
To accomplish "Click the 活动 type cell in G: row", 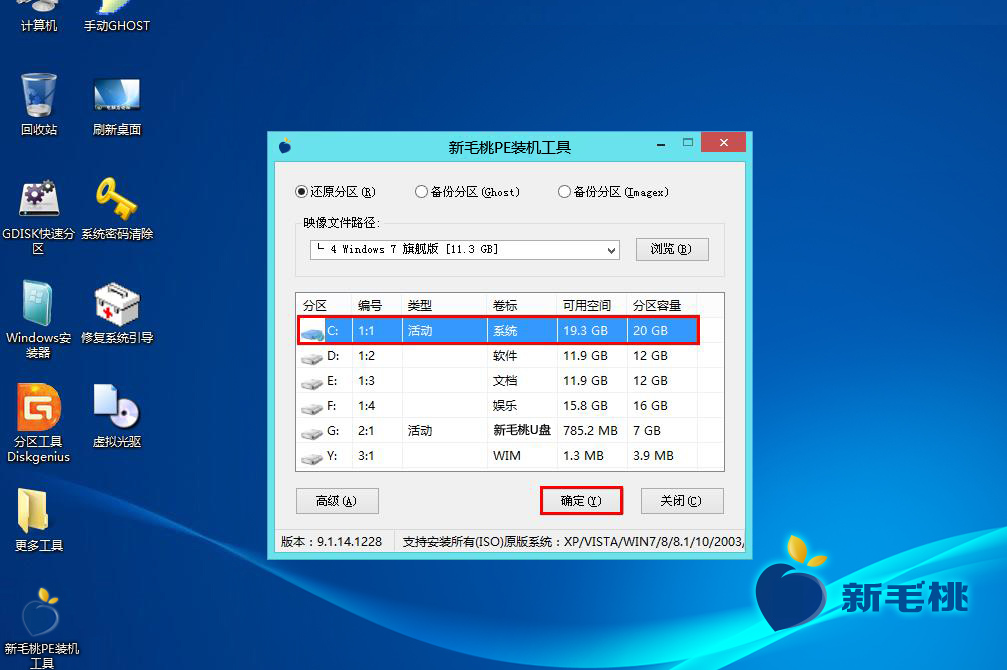I will point(420,431).
